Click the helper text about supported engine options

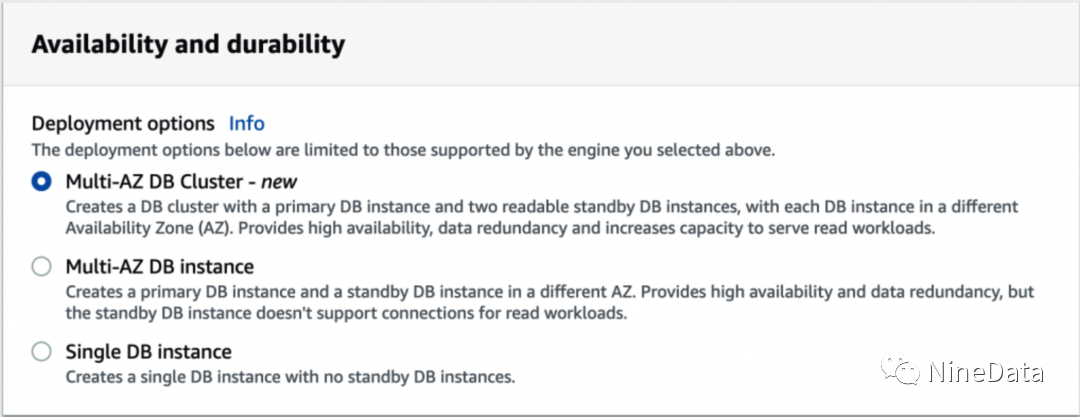click(x=403, y=151)
